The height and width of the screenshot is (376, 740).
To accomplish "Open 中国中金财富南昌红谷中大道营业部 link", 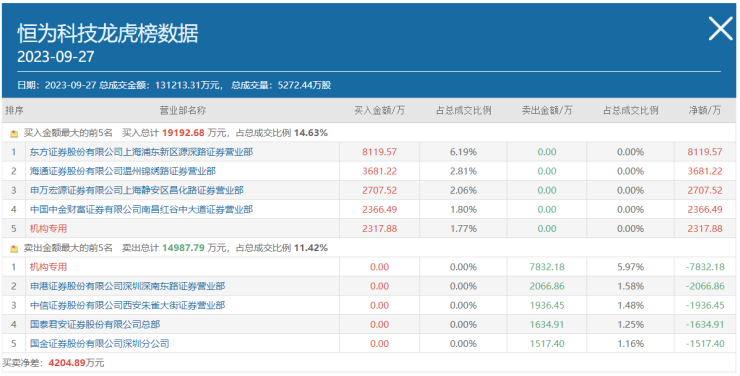I will [141, 209].
